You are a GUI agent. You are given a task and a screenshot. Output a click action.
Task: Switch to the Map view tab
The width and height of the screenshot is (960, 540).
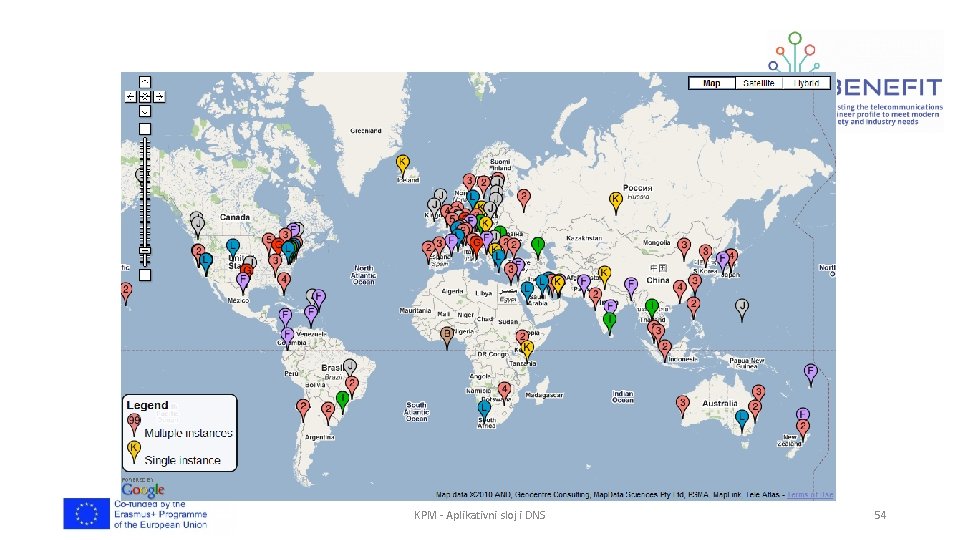[711, 83]
